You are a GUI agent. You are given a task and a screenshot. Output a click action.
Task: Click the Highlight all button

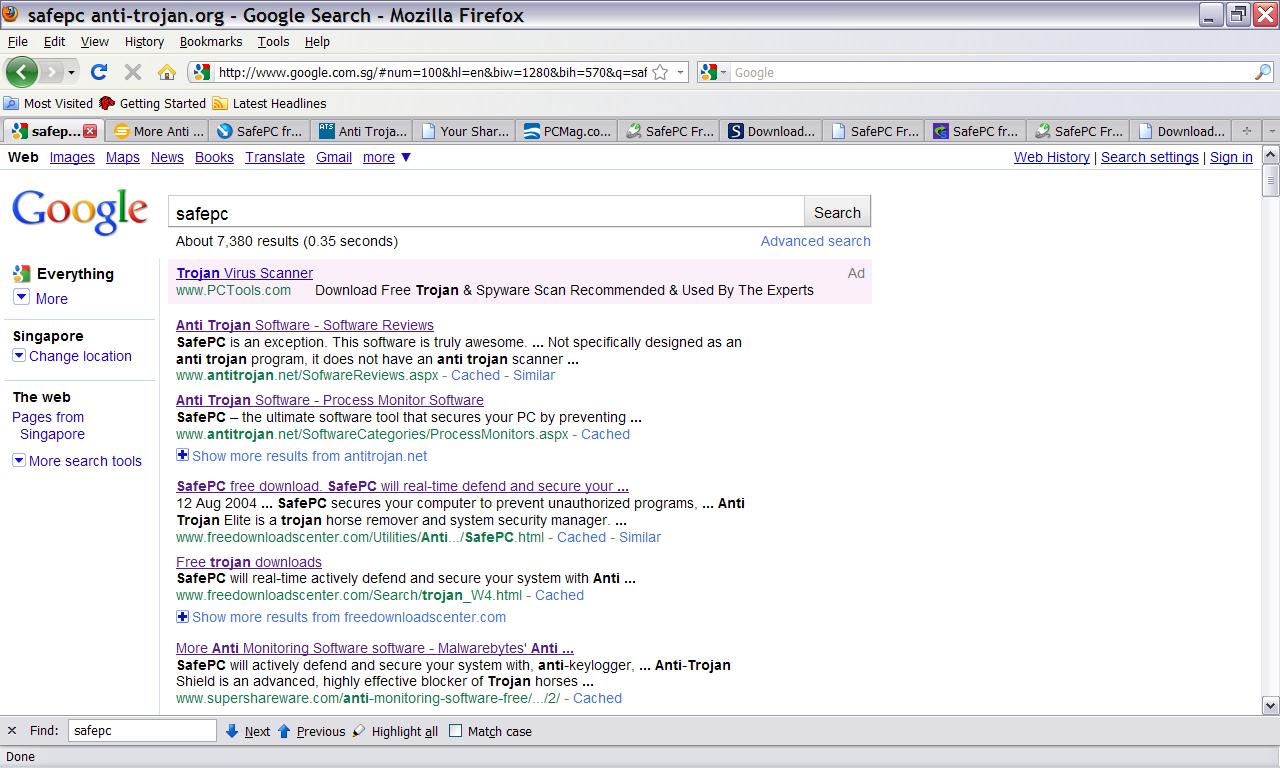[x=395, y=731]
